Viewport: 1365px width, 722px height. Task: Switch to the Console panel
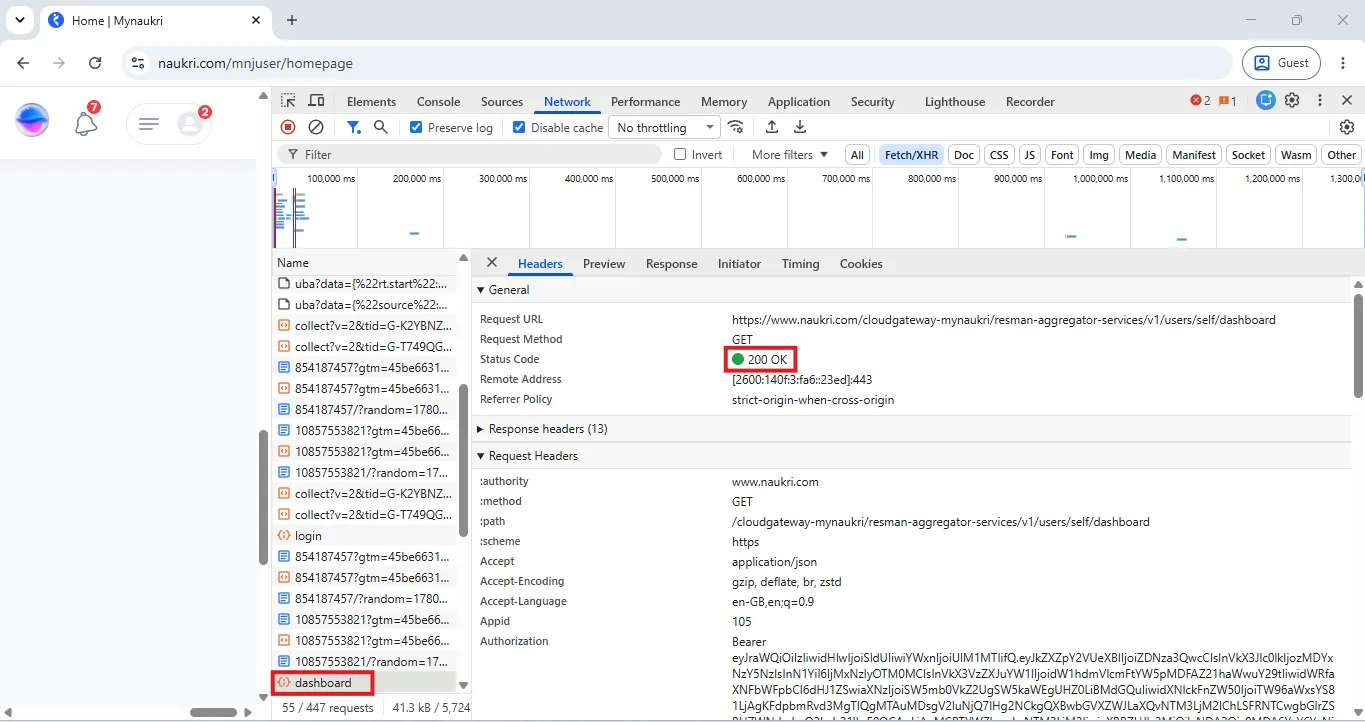pyautogui.click(x=438, y=101)
